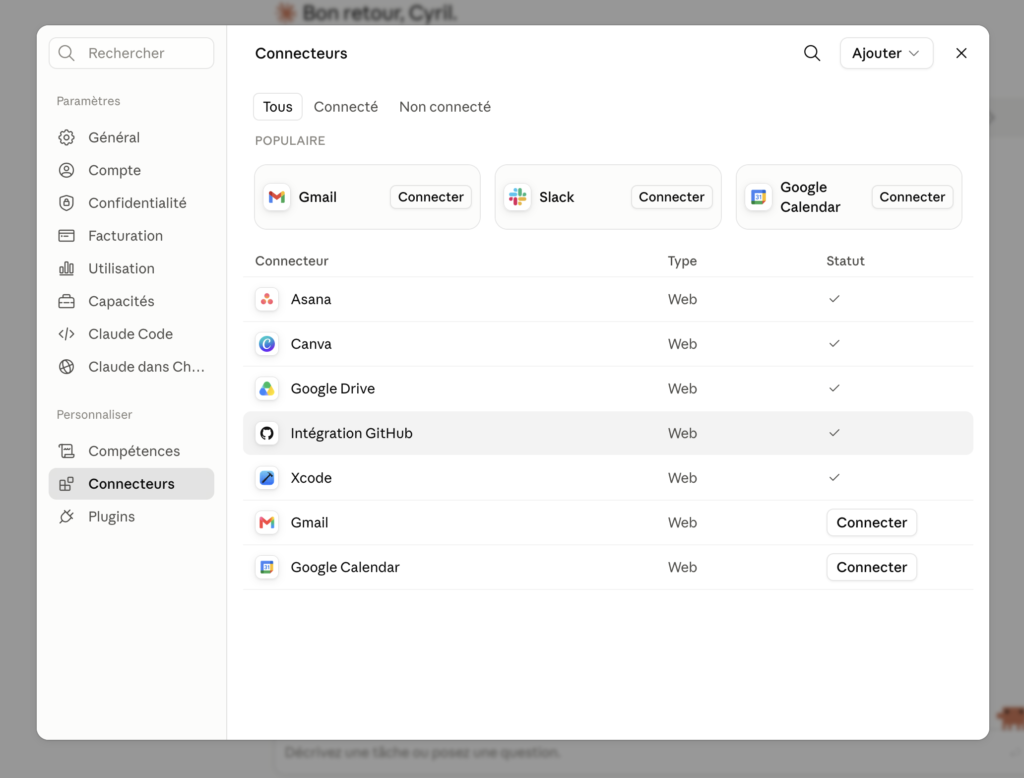The image size is (1024, 778).
Task: Click the Compte profile icon
Action: point(67,170)
